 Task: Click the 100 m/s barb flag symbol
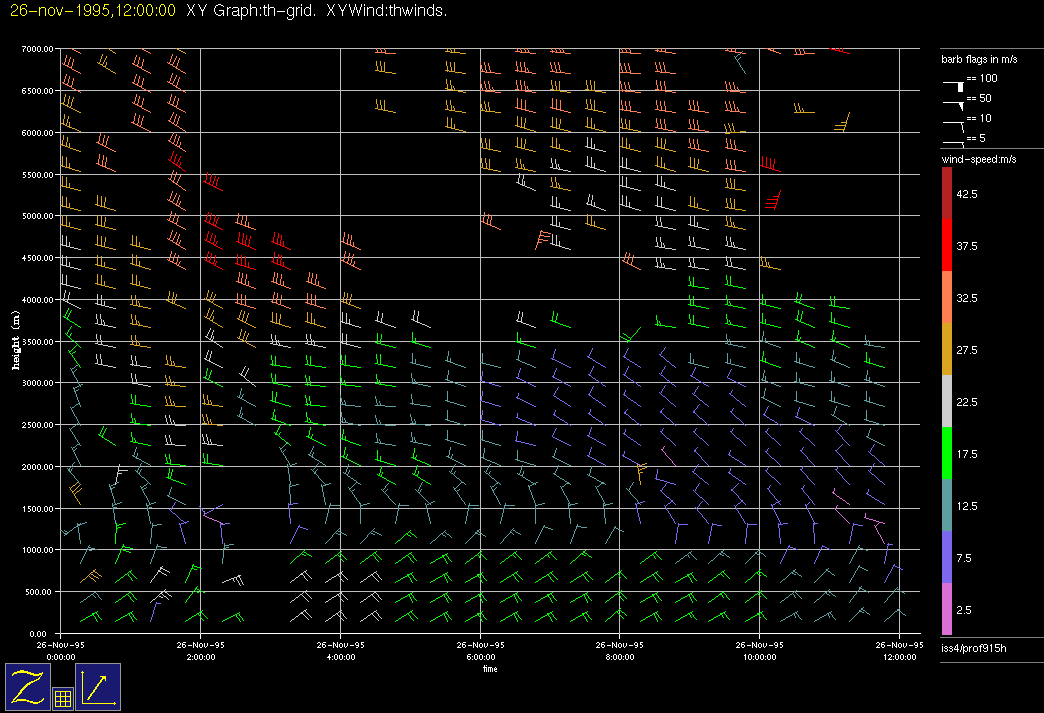[x=955, y=88]
